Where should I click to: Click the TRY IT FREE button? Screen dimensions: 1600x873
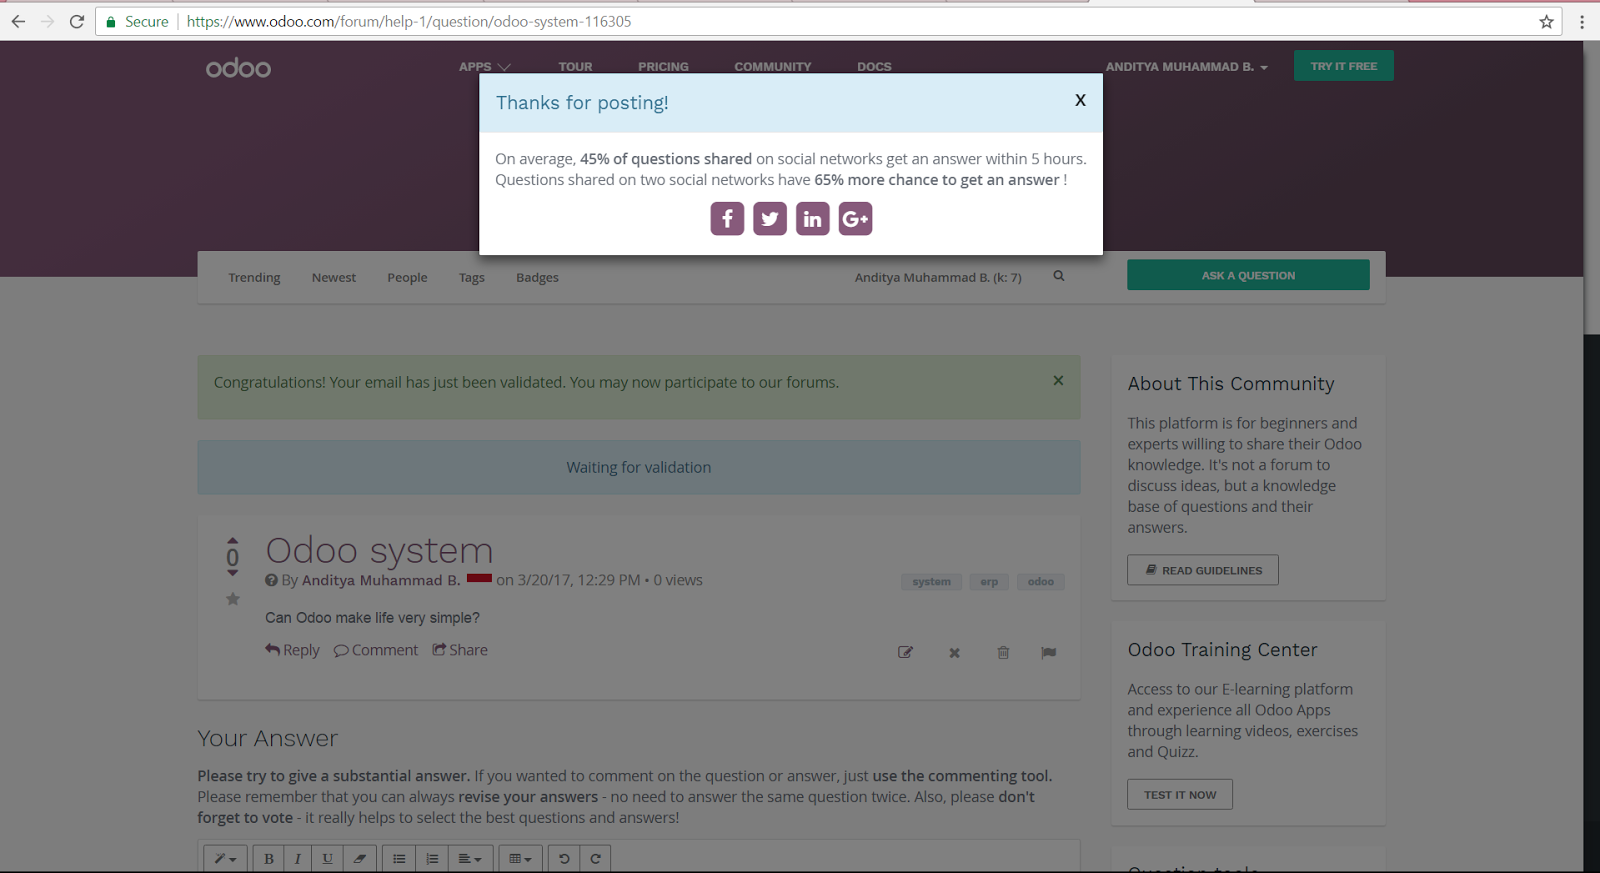click(x=1343, y=66)
